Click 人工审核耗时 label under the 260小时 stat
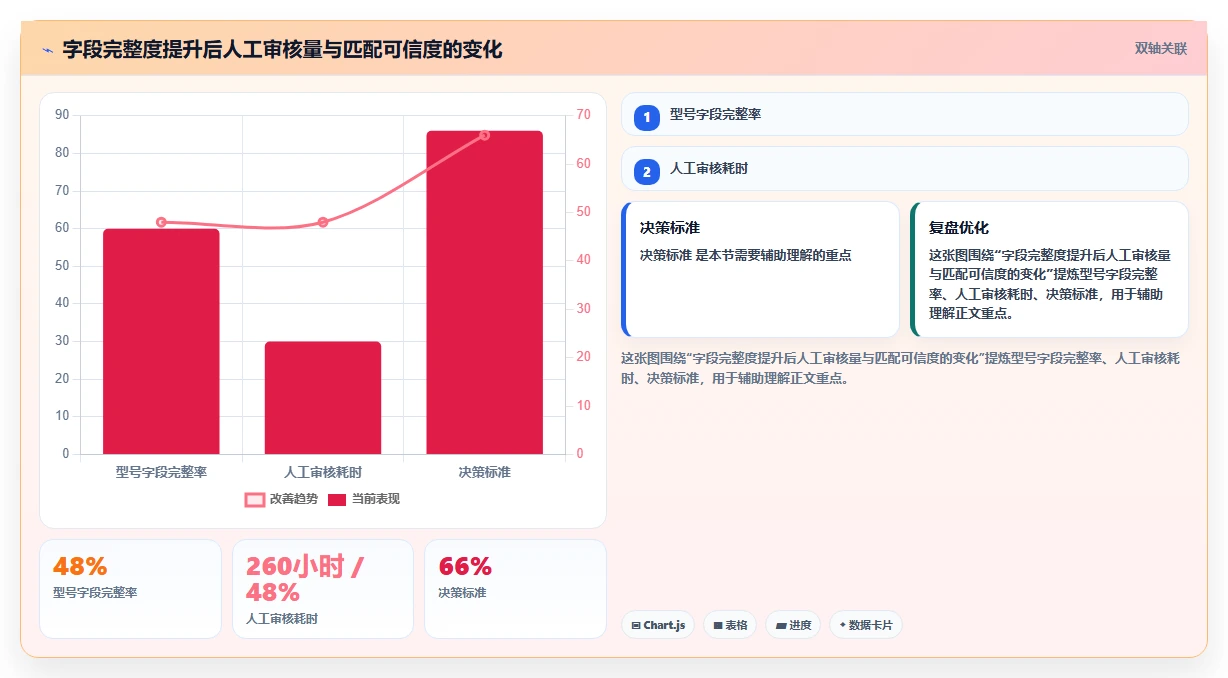1228x678 pixels. pos(282,618)
